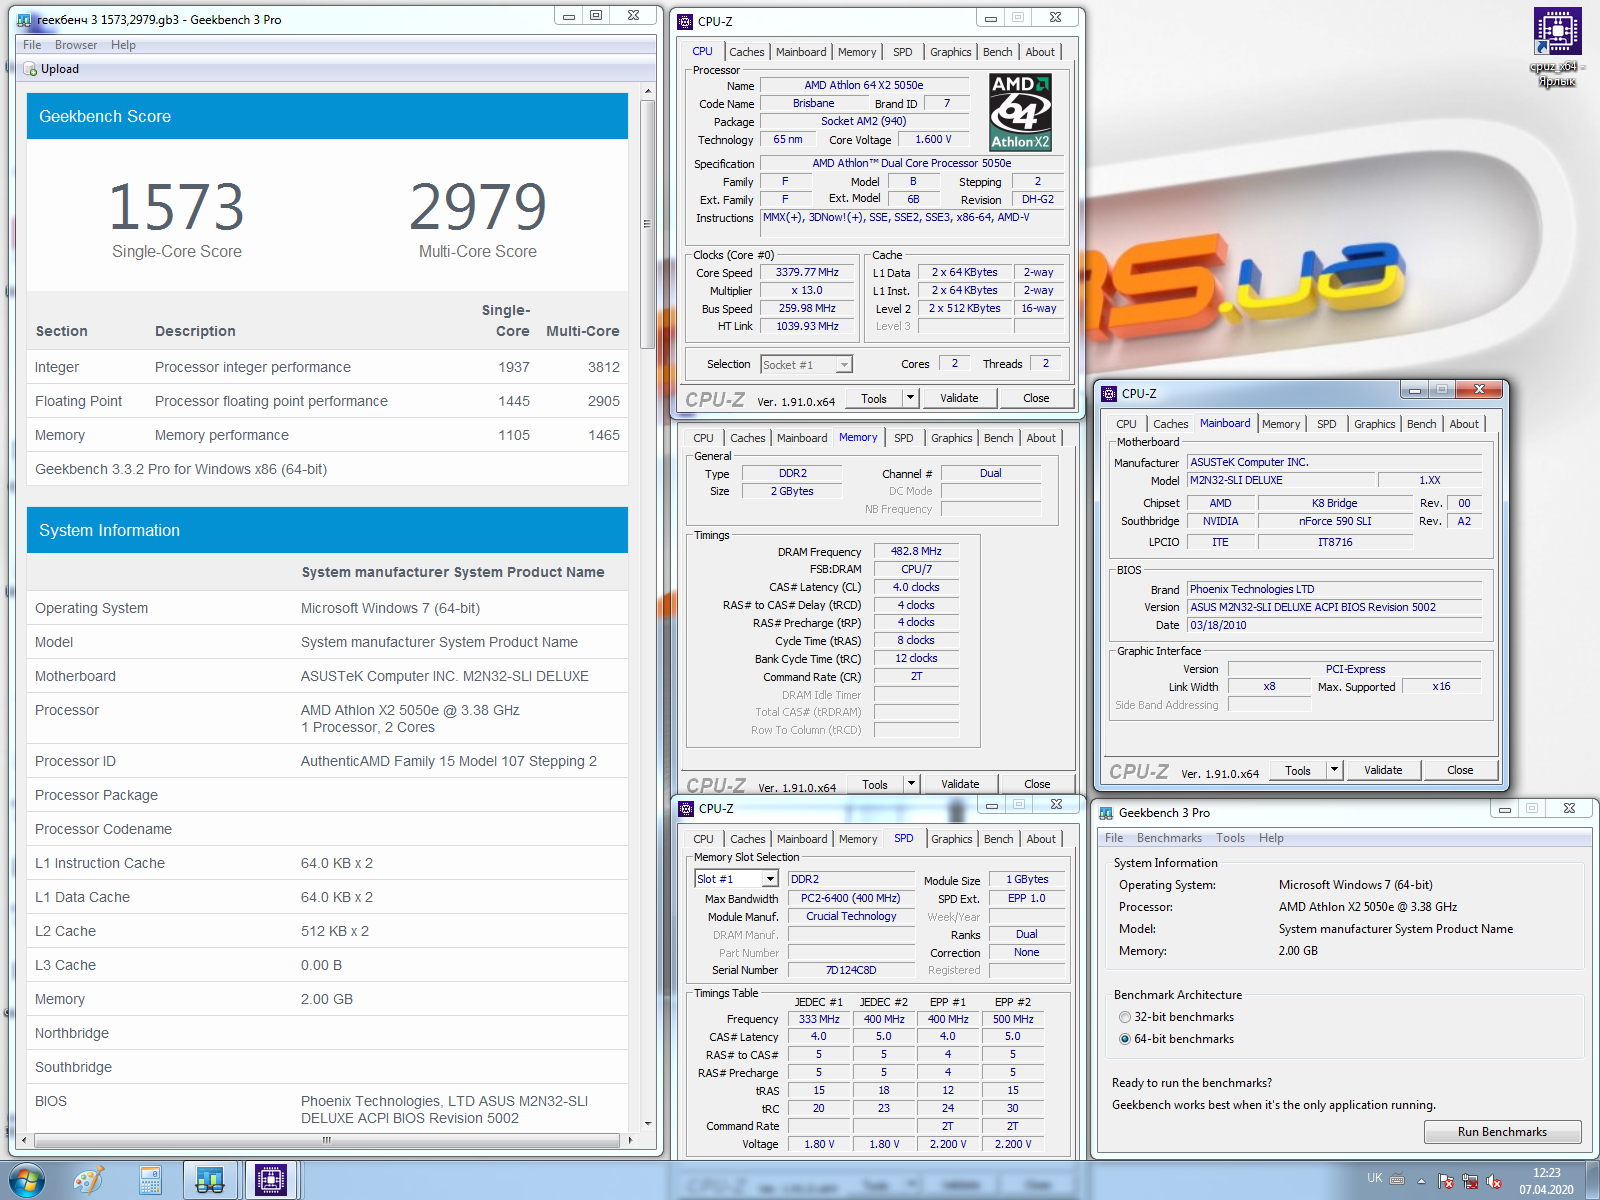The width and height of the screenshot is (1600, 1200).
Task: Open the volume speaker tray icon
Action: pos(1494,1181)
